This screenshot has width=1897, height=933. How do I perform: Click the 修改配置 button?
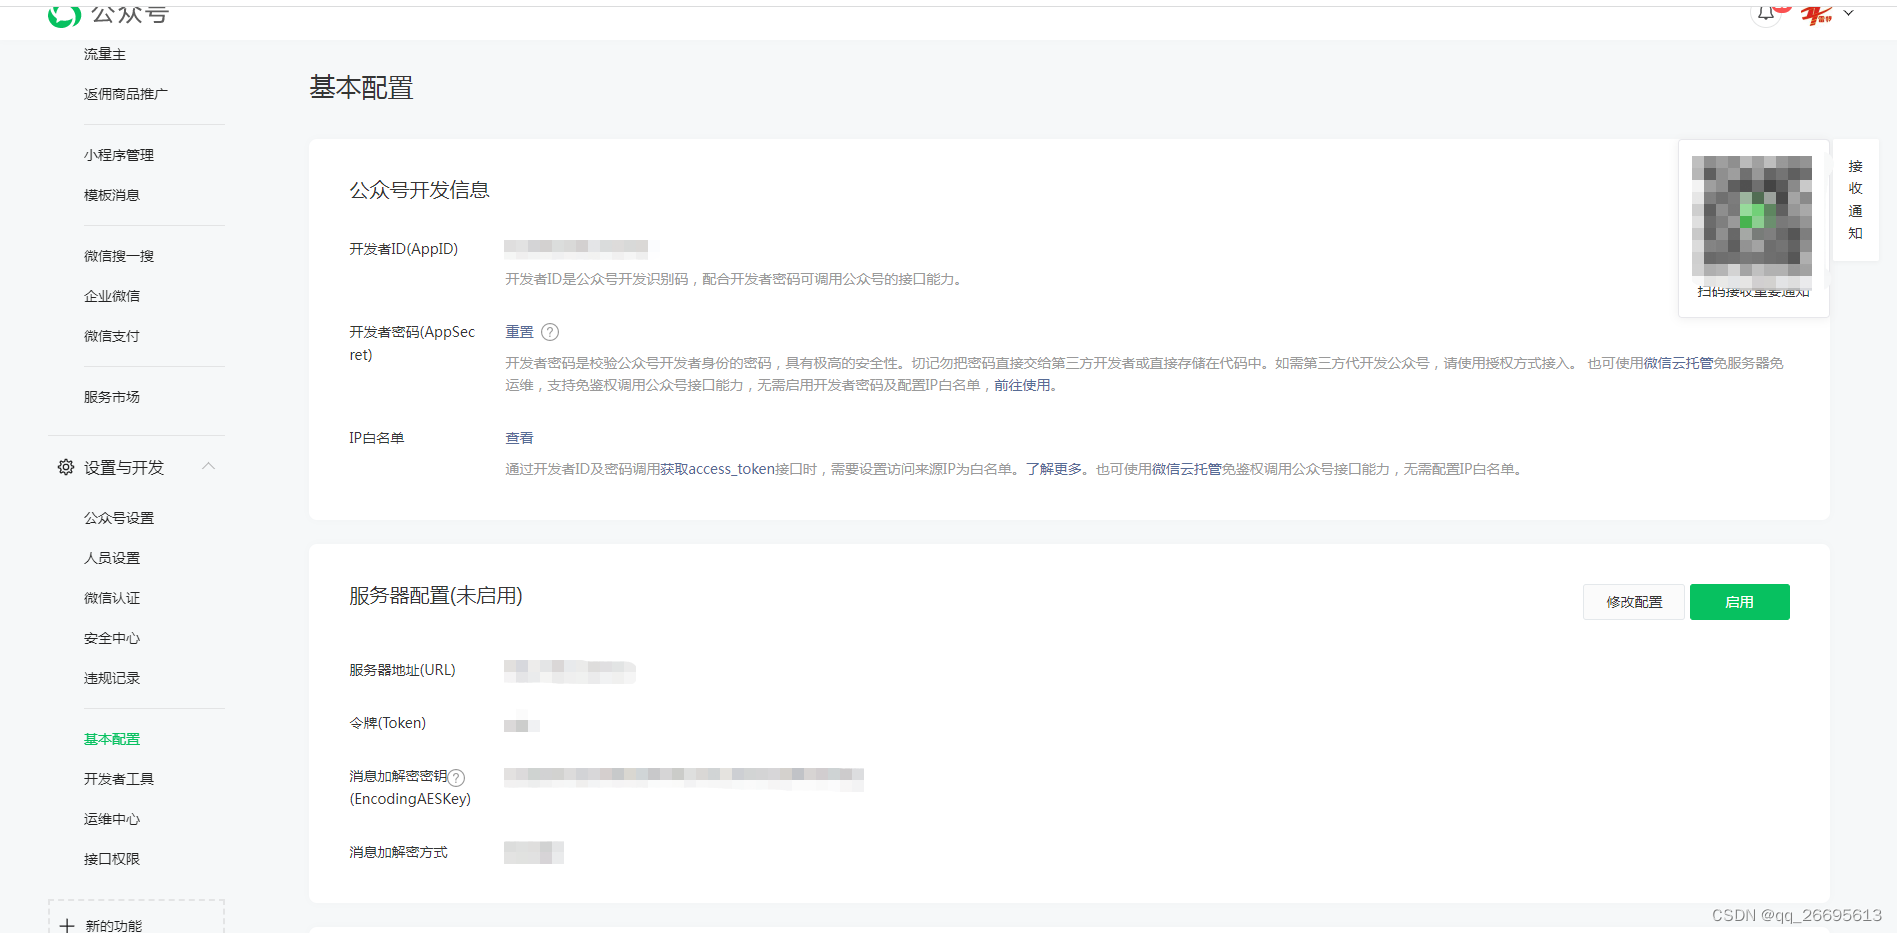click(x=1634, y=602)
